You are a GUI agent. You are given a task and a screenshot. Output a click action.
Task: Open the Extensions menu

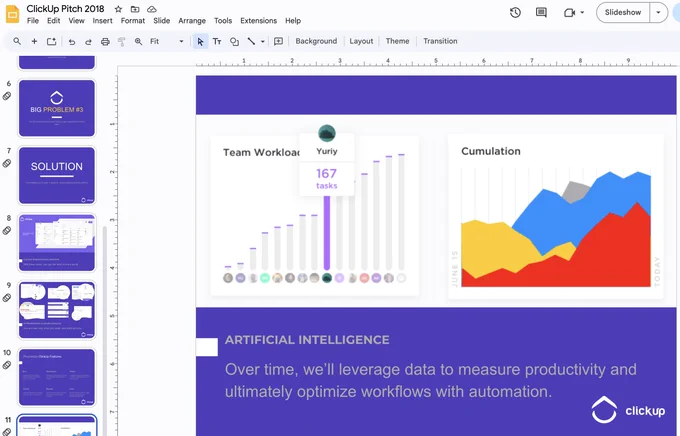coord(258,21)
